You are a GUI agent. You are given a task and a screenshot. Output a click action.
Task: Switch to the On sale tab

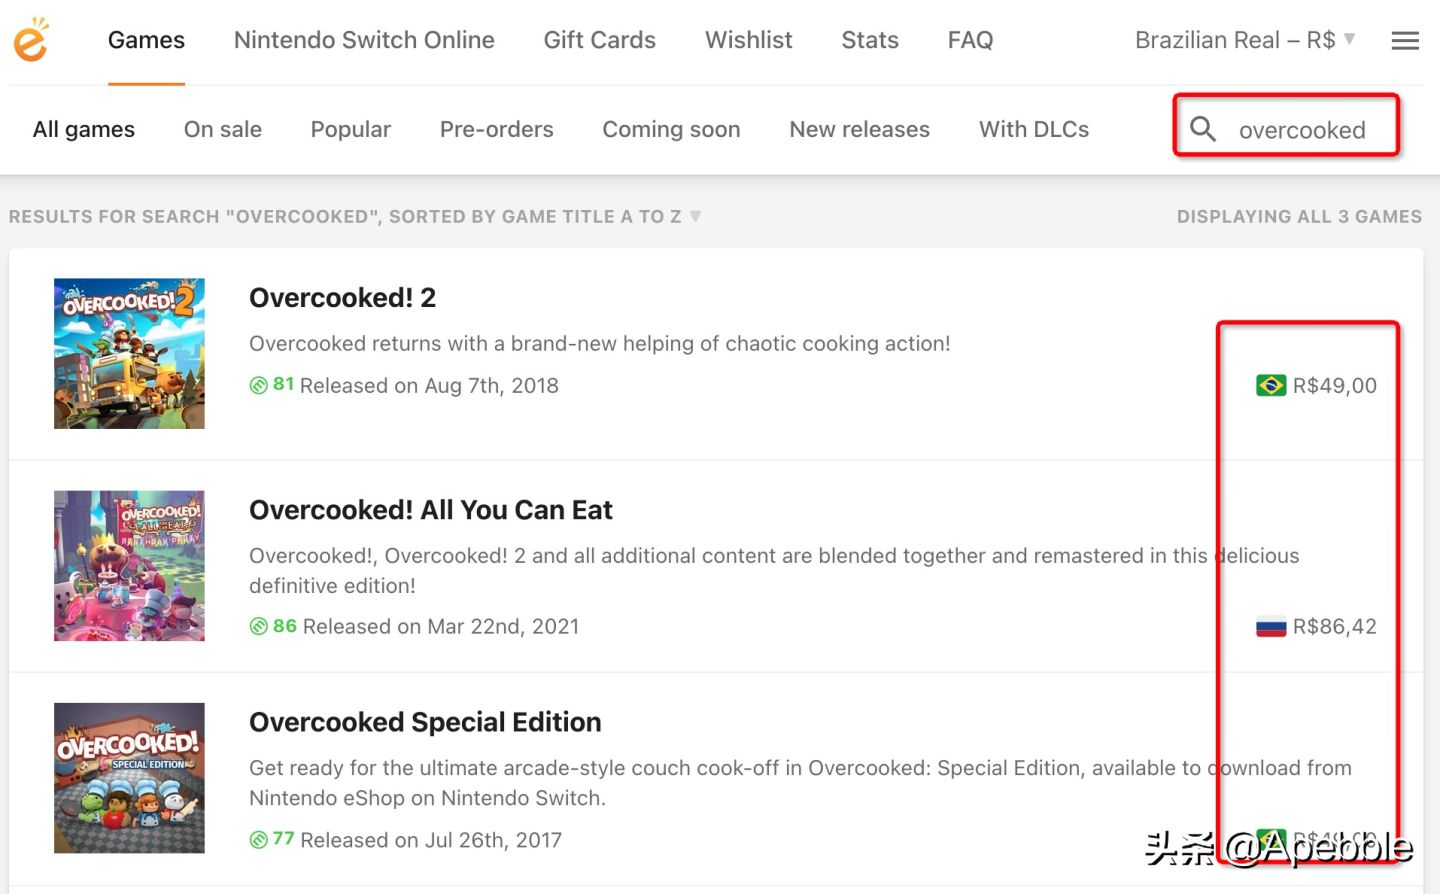pos(223,130)
